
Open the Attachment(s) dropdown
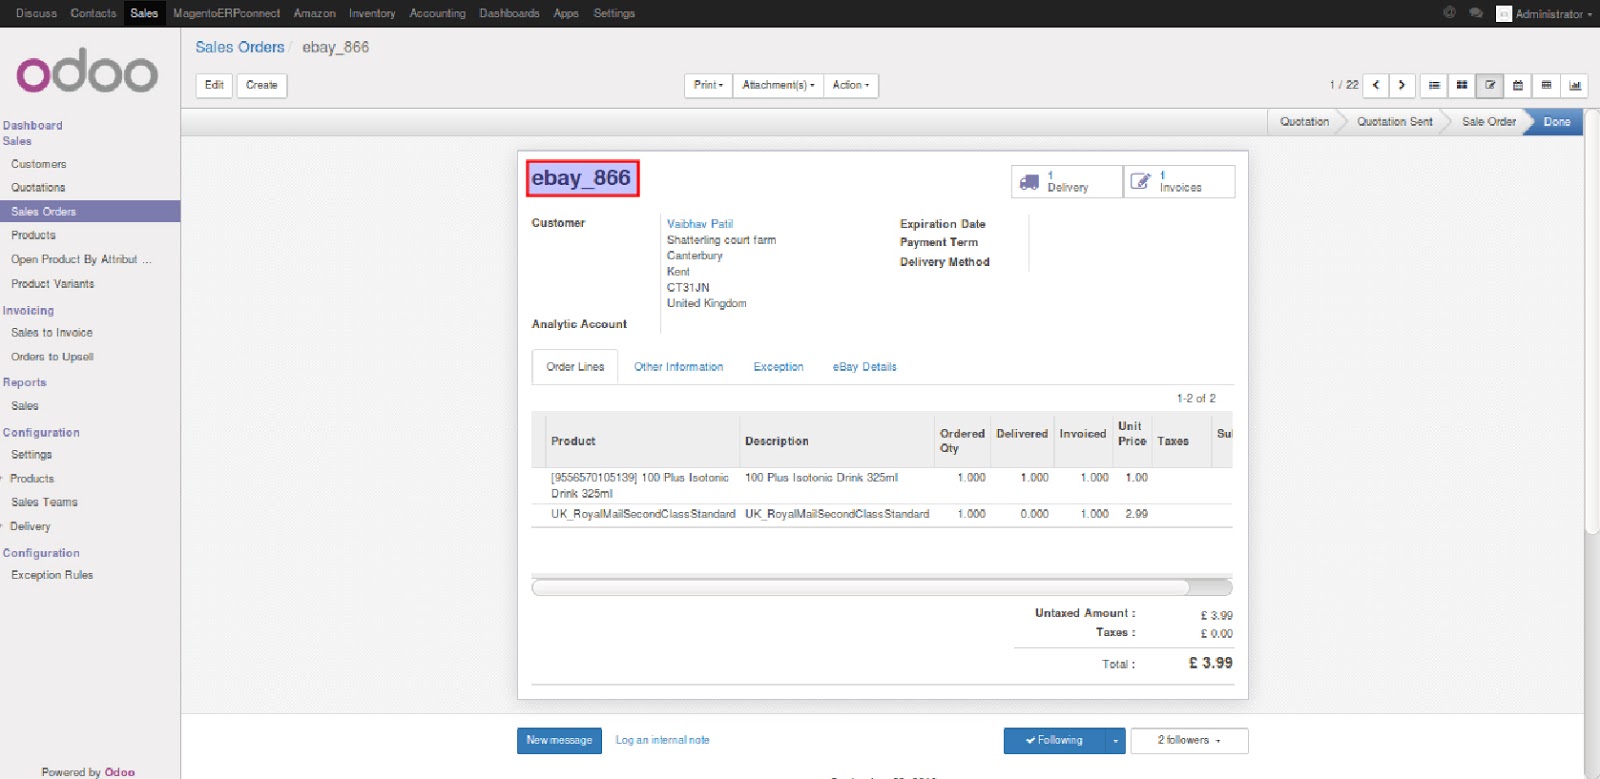click(x=778, y=85)
